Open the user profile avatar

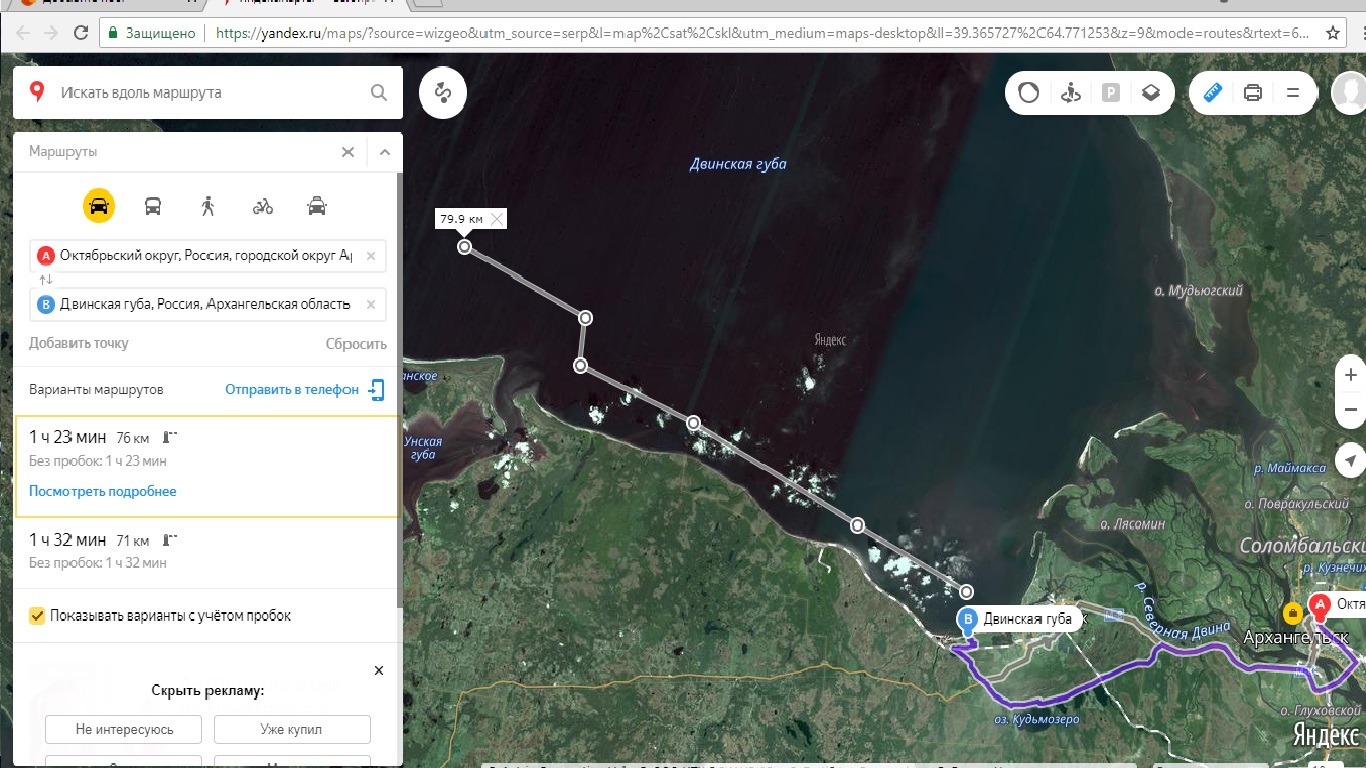pyautogui.click(x=1350, y=93)
